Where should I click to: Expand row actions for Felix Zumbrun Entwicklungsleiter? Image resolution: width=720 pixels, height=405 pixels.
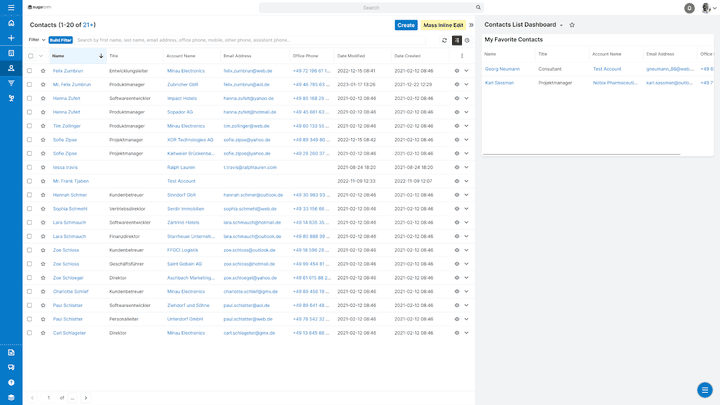[466, 71]
